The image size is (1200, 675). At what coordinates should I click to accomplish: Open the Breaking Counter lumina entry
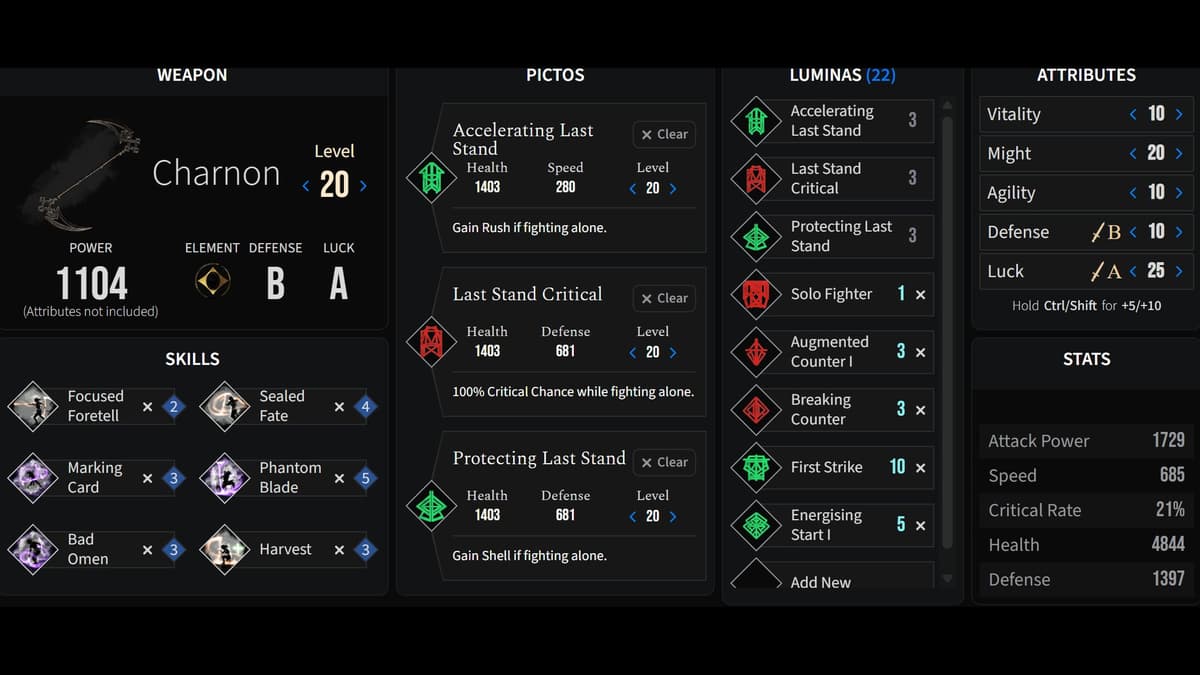[820, 409]
